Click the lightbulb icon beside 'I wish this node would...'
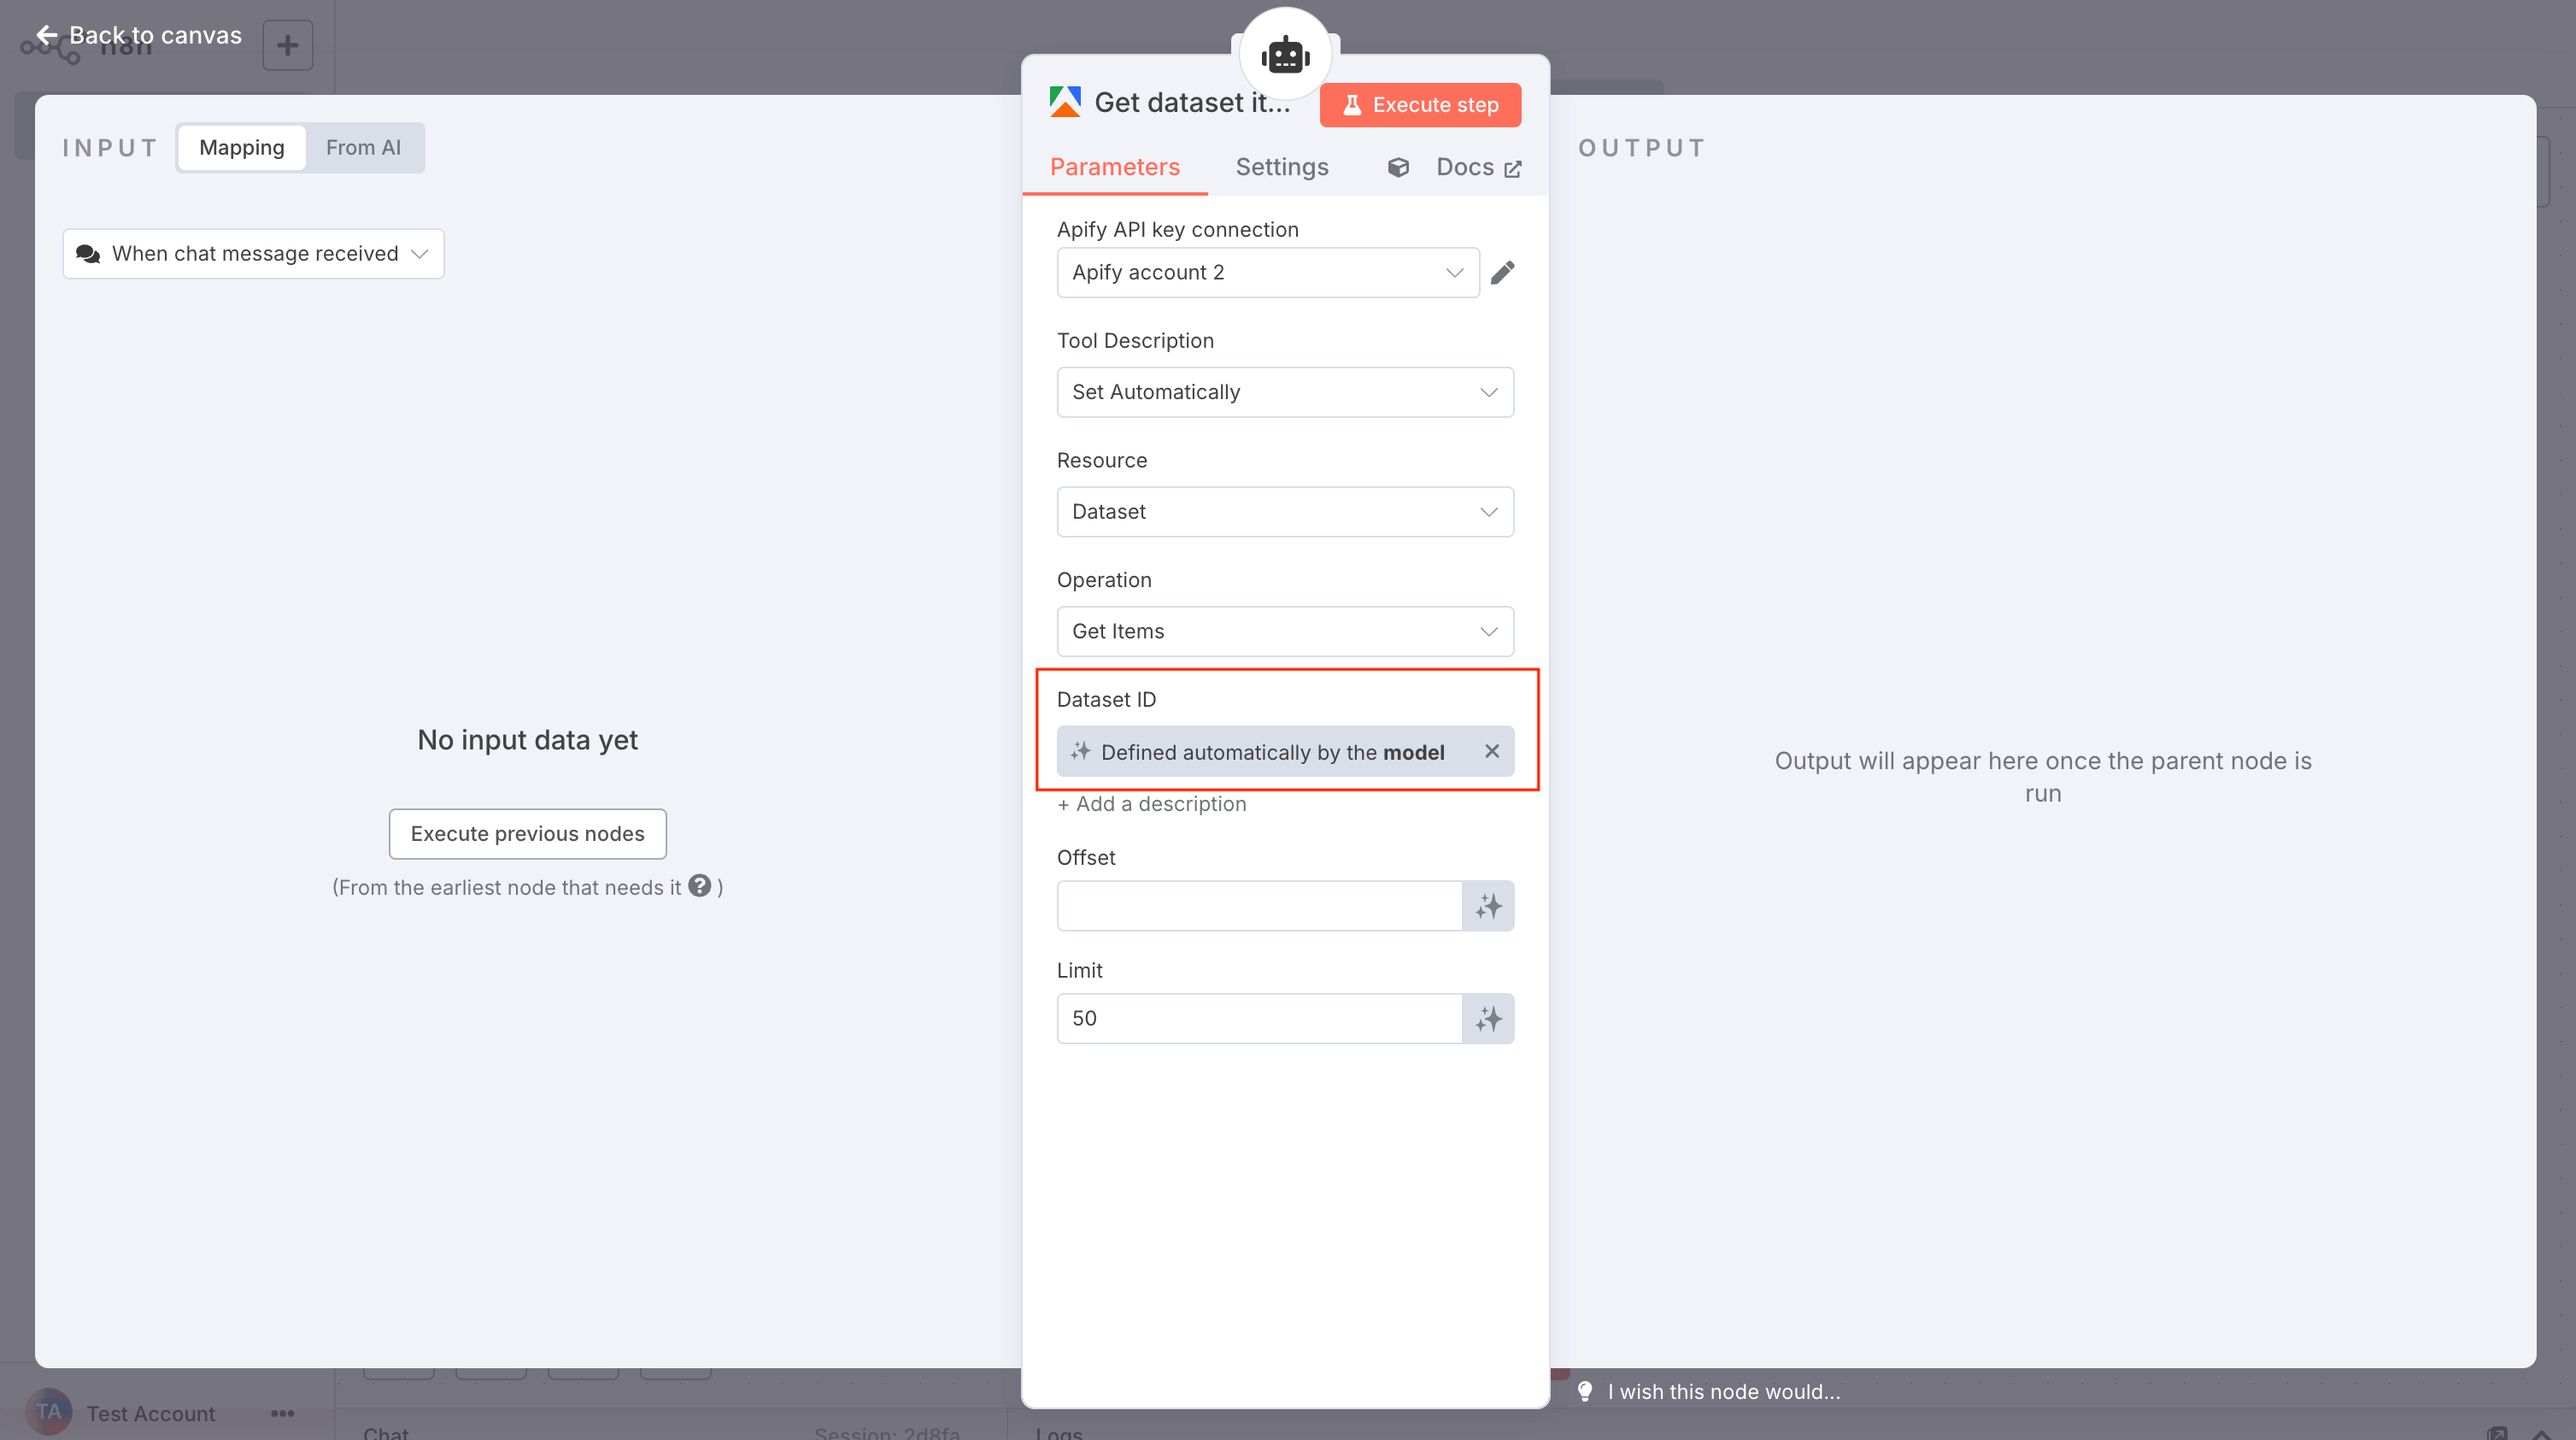This screenshot has height=1440, width=2576. point(1585,1391)
